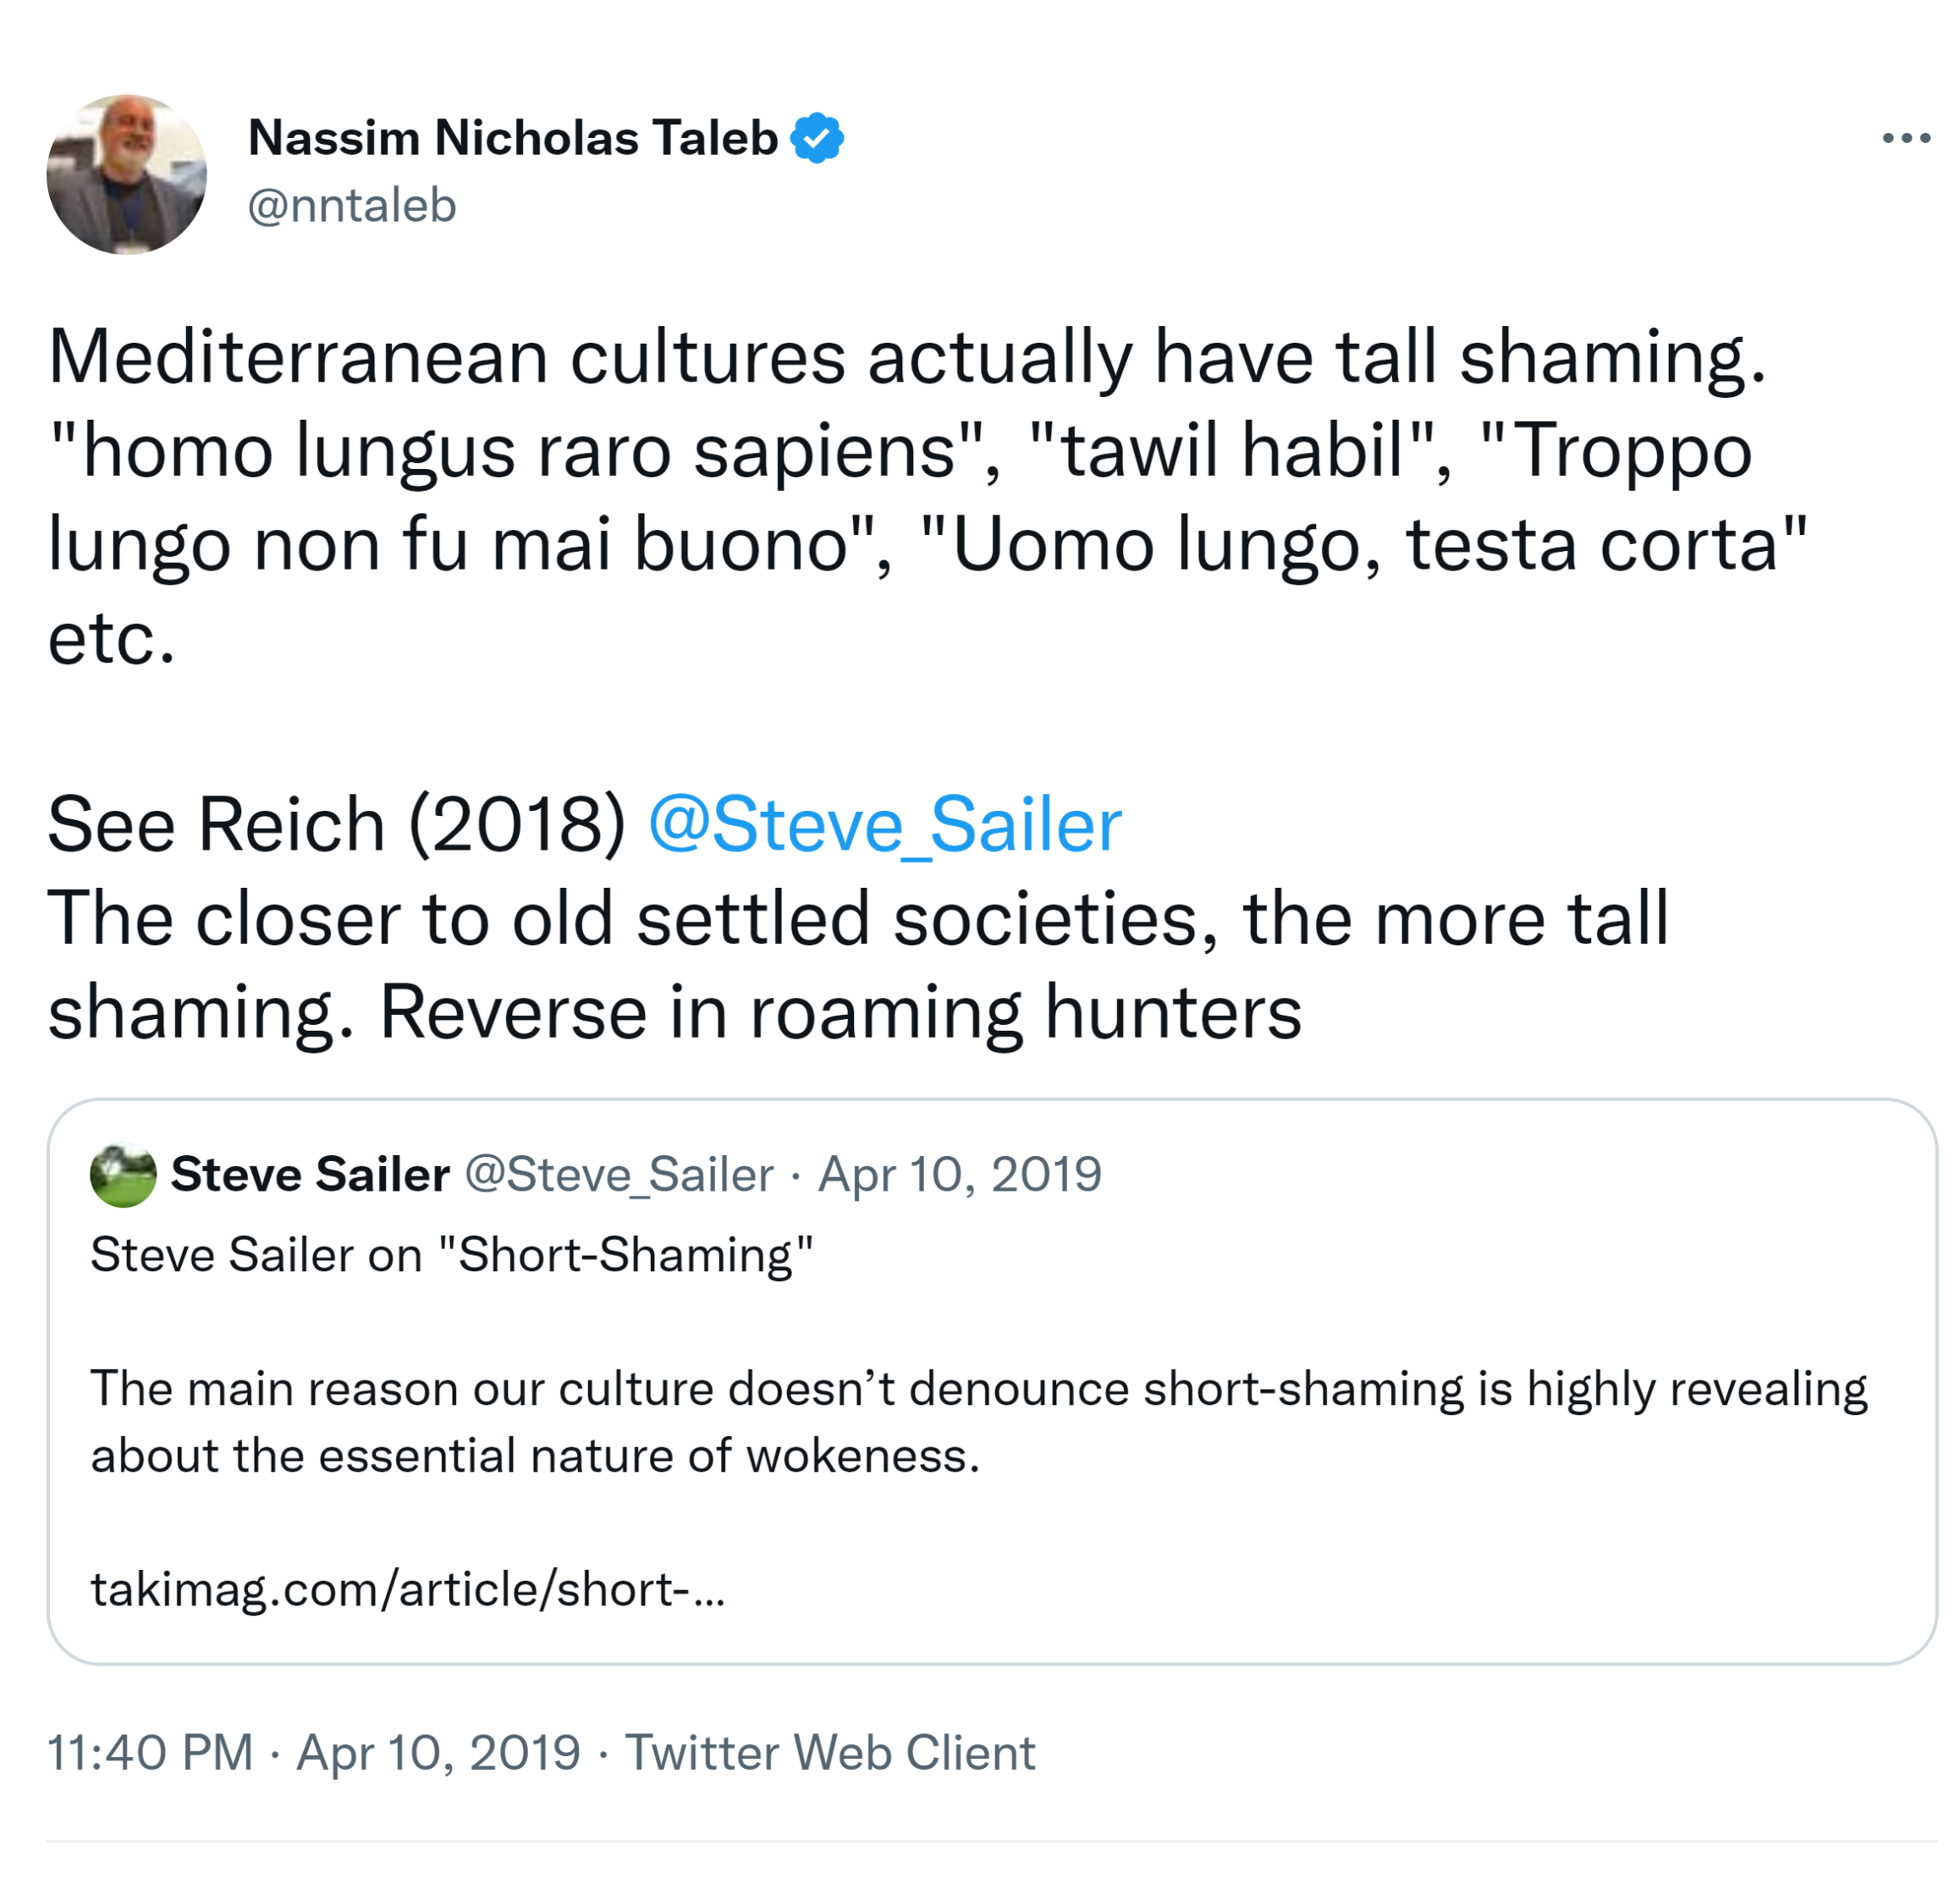Click the 'See Reich (2018)' text
This screenshot has height=1900, width=1960.
336,826
